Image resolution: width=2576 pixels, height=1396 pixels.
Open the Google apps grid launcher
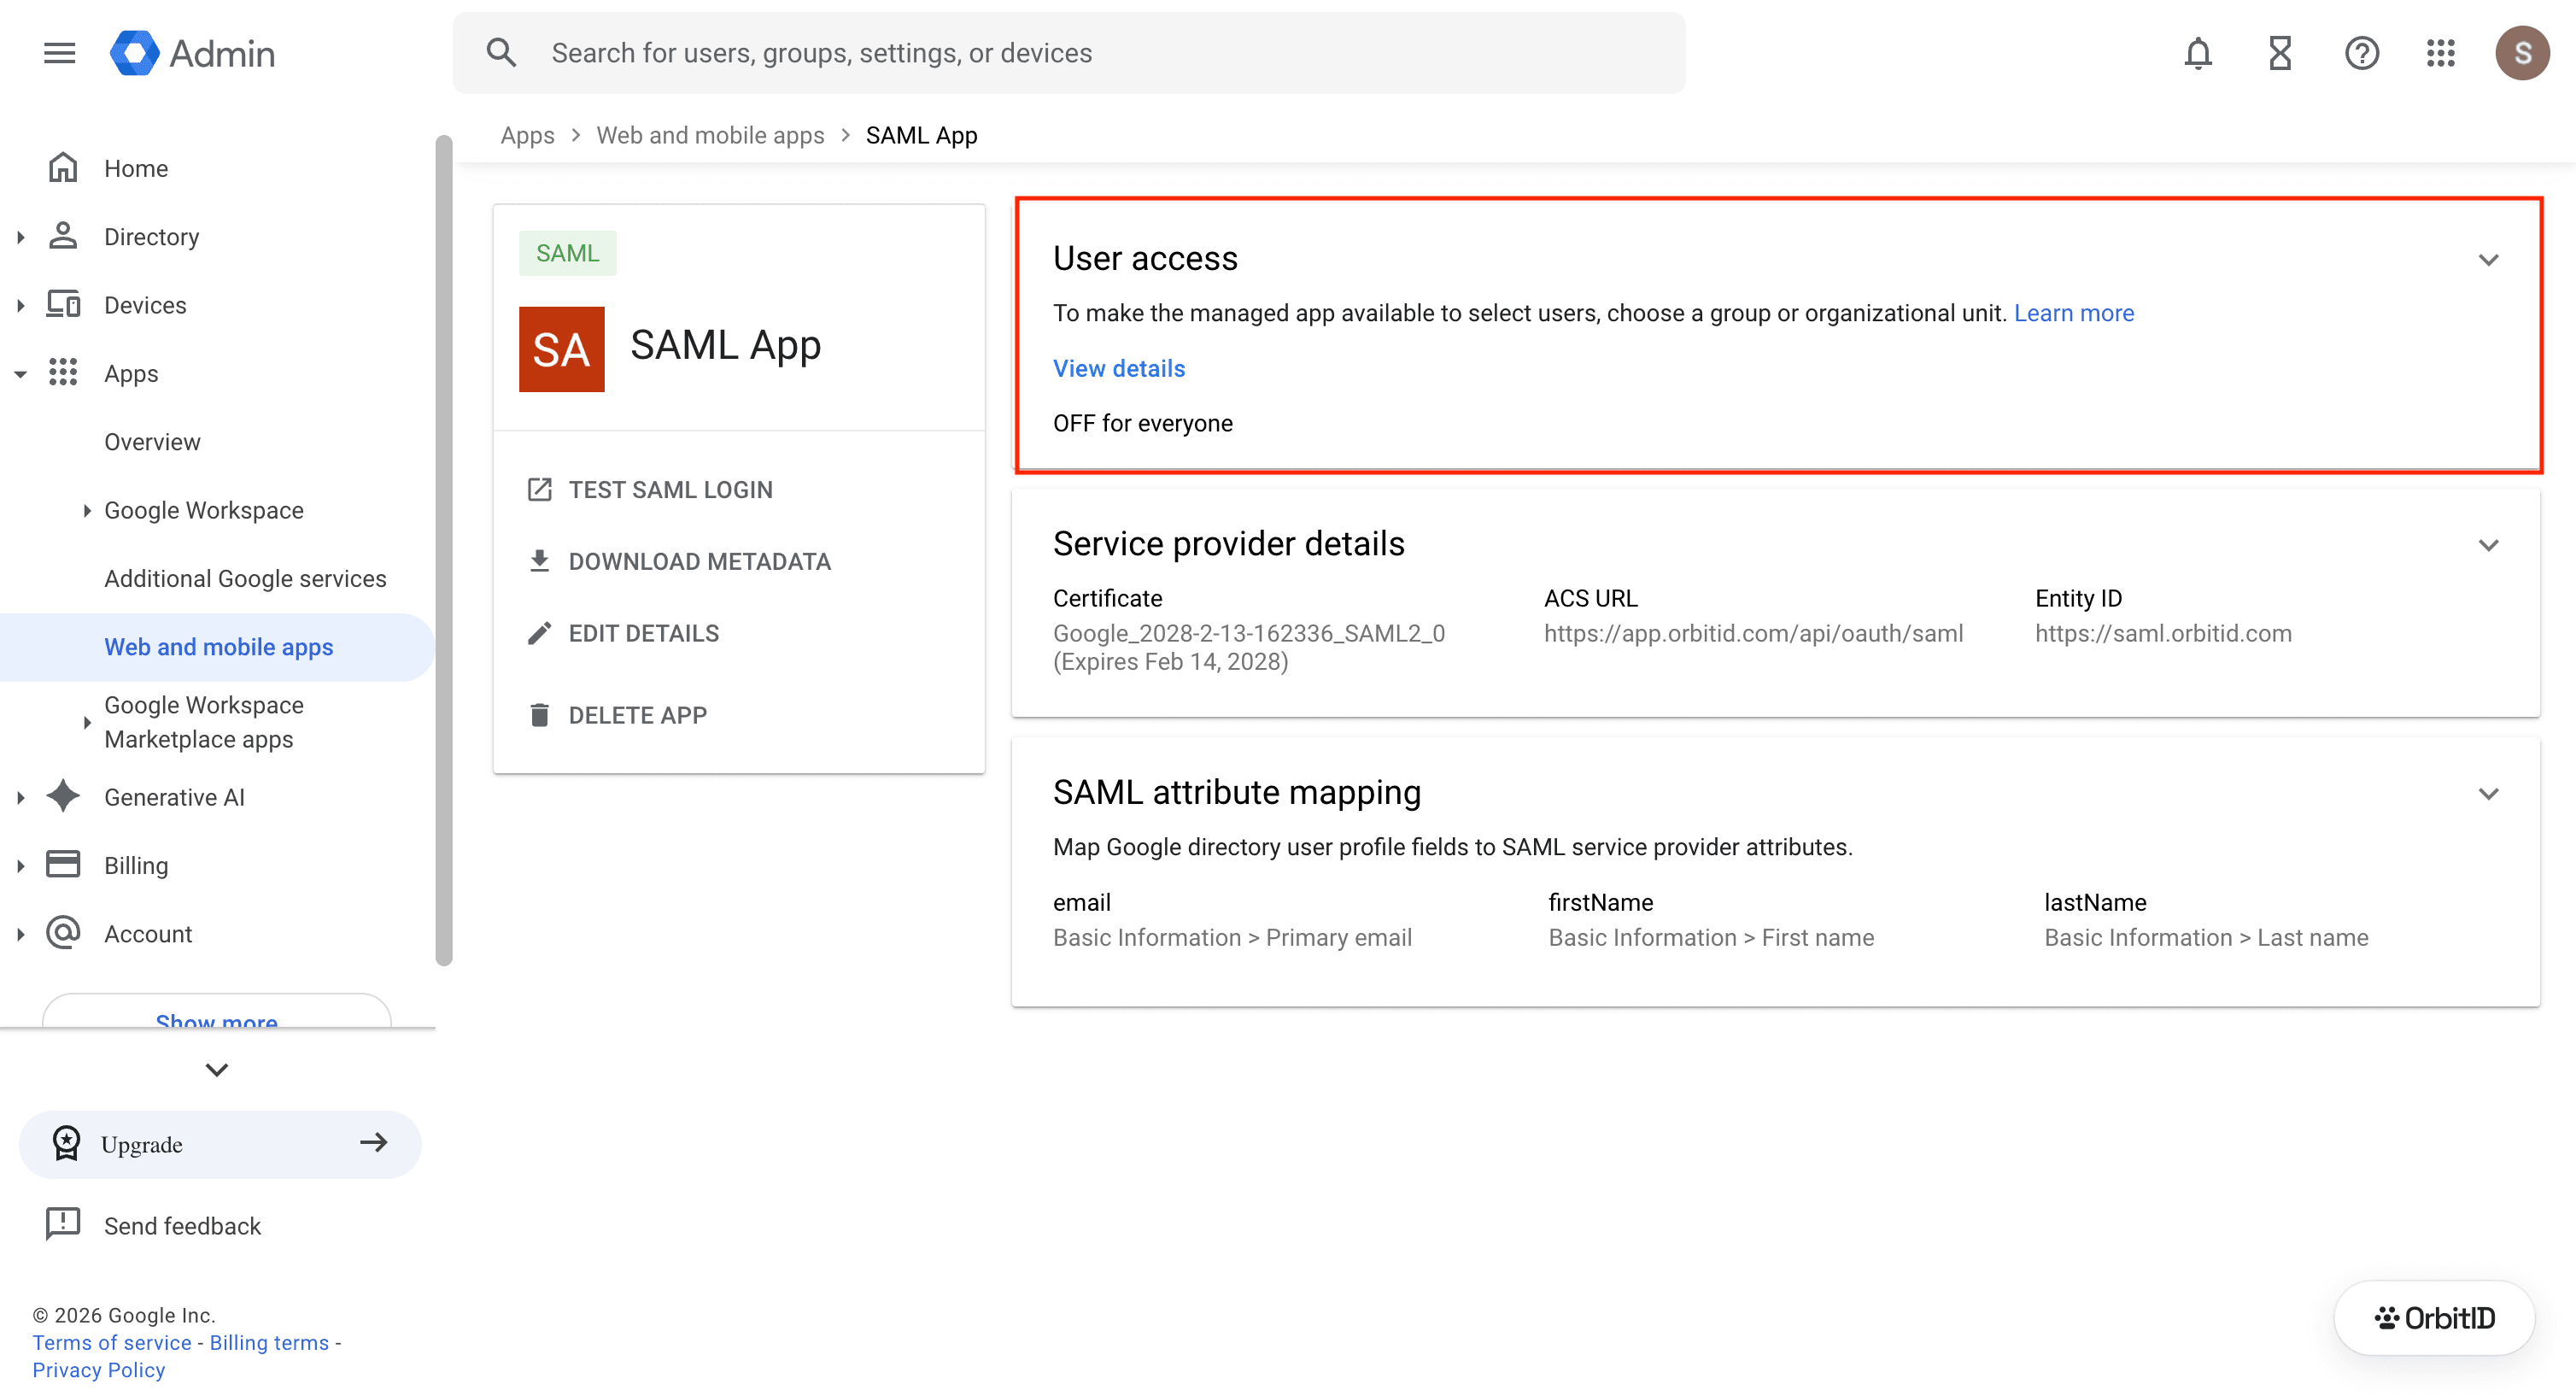pyautogui.click(x=2440, y=53)
